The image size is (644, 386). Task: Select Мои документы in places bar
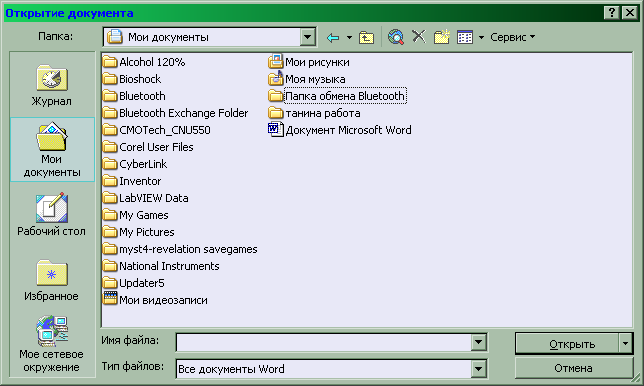(x=52, y=149)
